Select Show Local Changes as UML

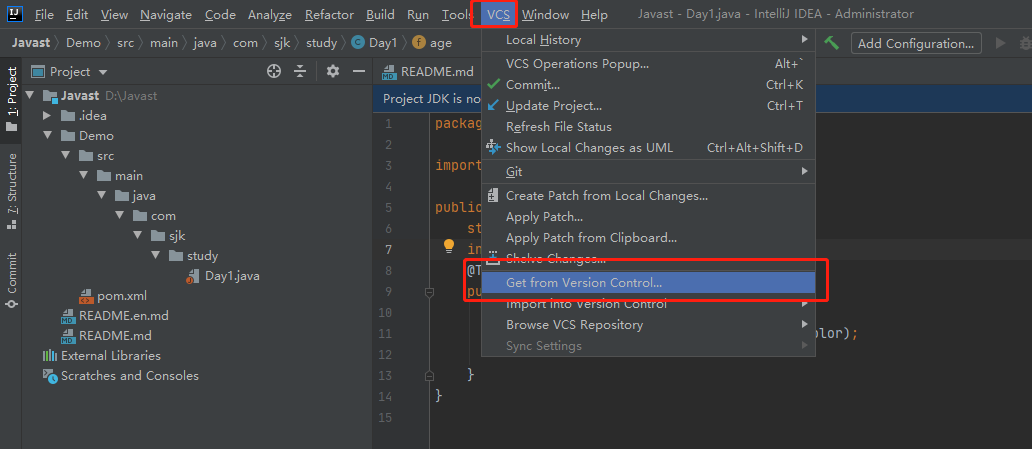click(648, 148)
